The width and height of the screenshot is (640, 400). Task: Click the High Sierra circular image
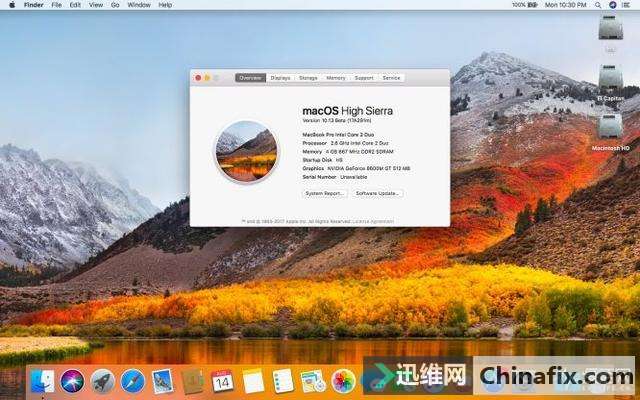[x=247, y=151]
